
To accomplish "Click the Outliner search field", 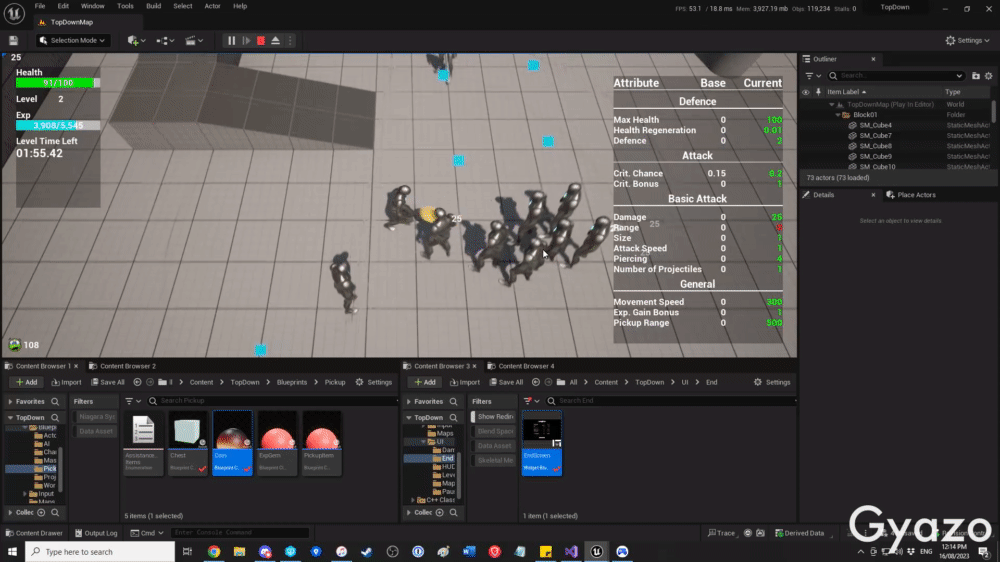I will 900,75.
